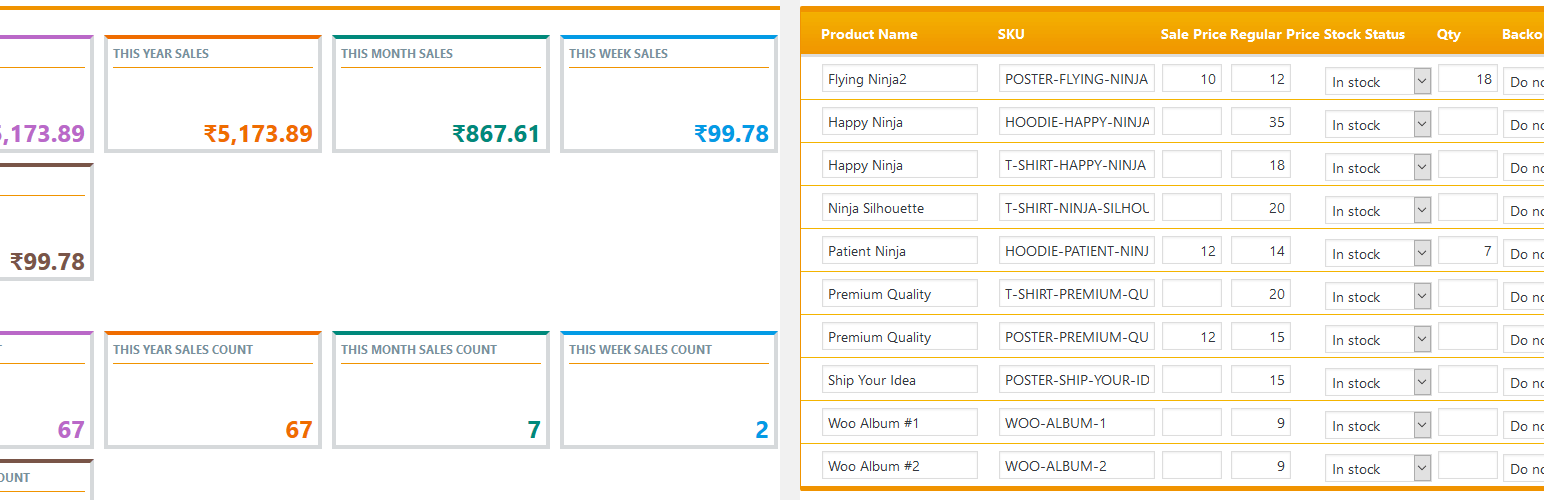Sort by Product Name column header
The width and height of the screenshot is (1544, 500).
869,34
